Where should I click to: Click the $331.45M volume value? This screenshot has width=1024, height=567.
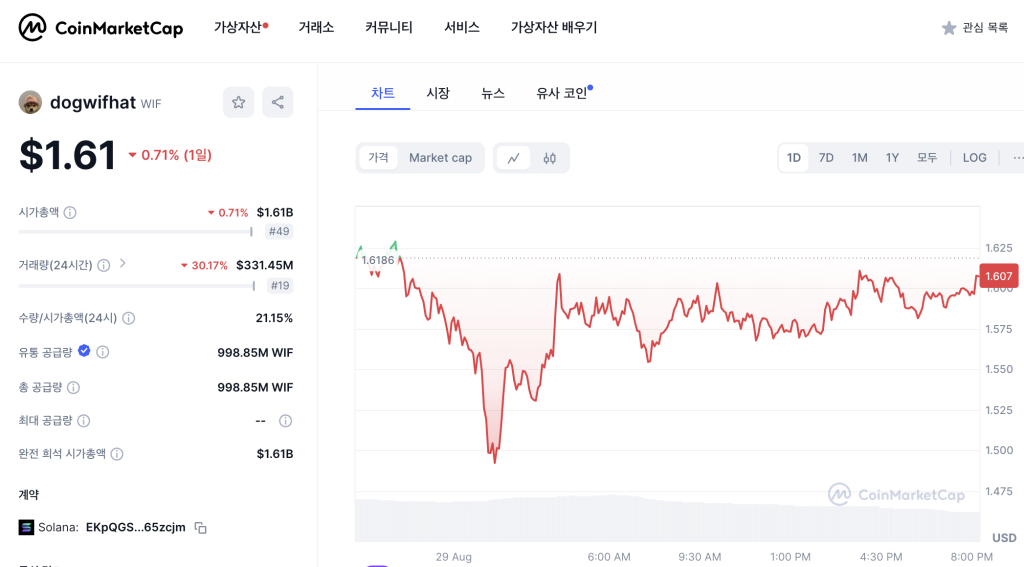point(264,265)
